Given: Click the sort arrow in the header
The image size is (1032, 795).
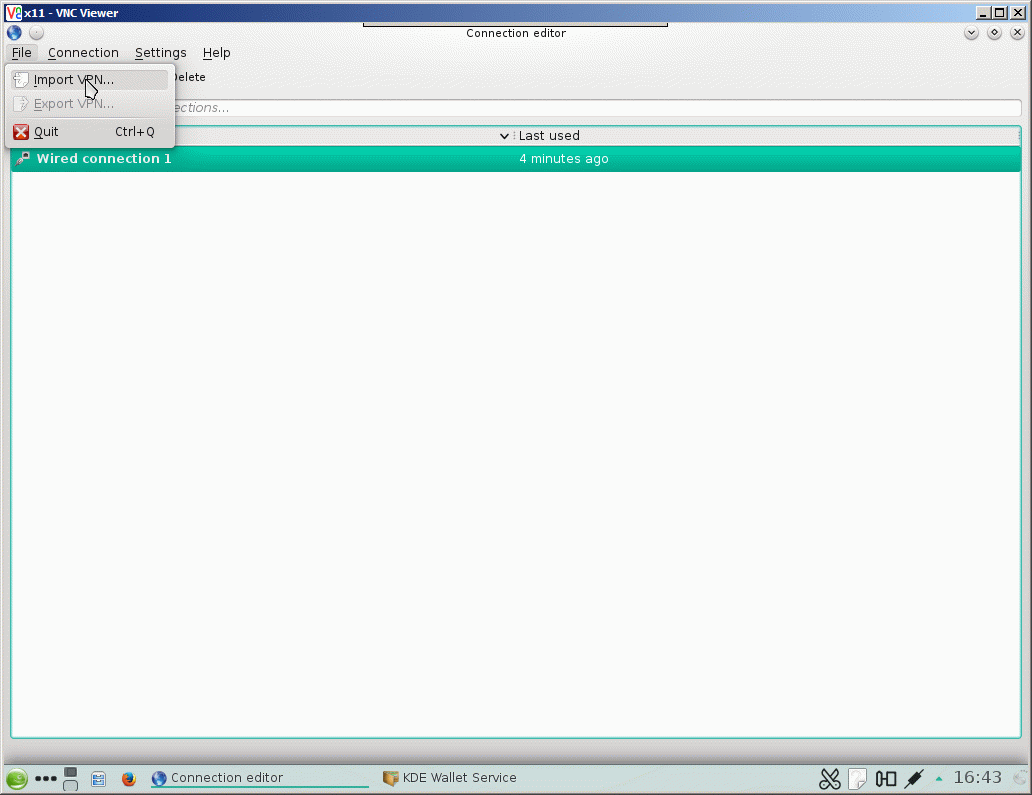Looking at the screenshot, I should (504, 136).
